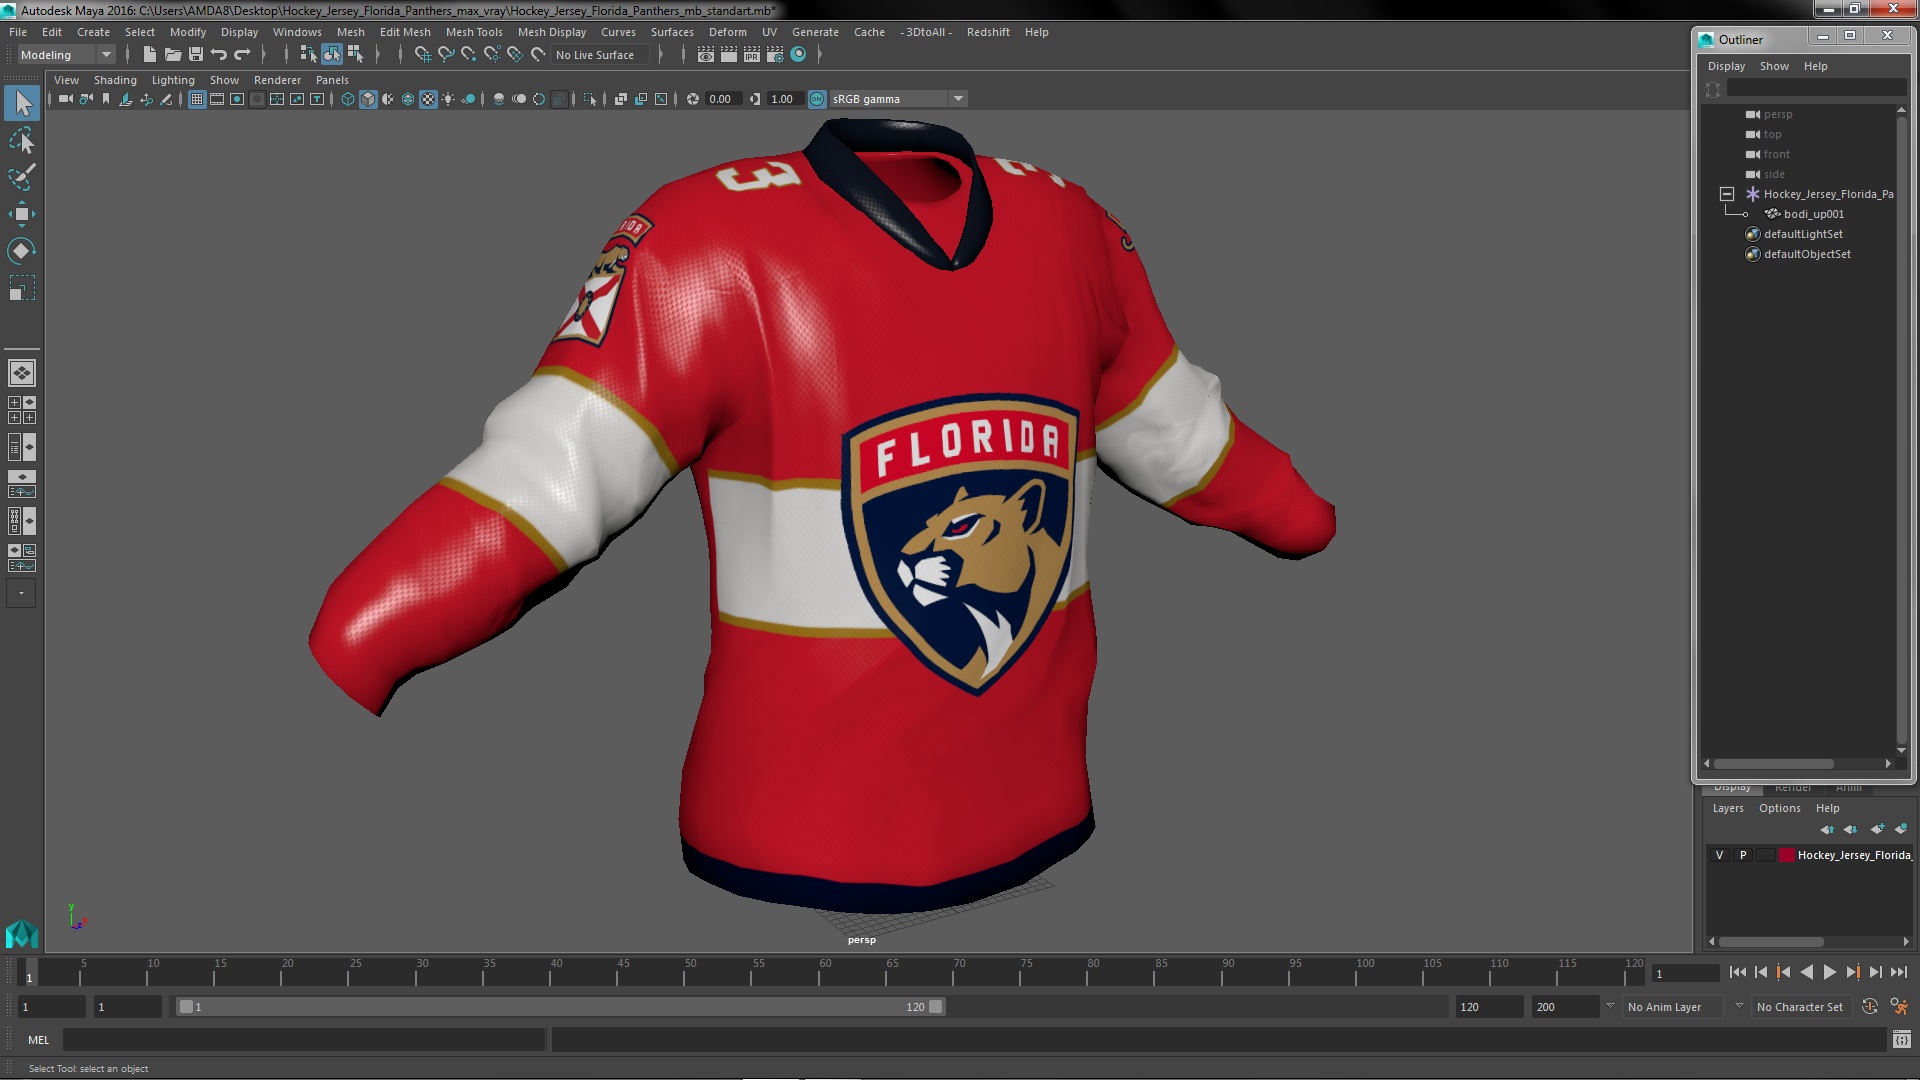The width and height of the screenshot is (1920, 1080).
Task: Create layer from selected objects
Action: (1901, 829)
